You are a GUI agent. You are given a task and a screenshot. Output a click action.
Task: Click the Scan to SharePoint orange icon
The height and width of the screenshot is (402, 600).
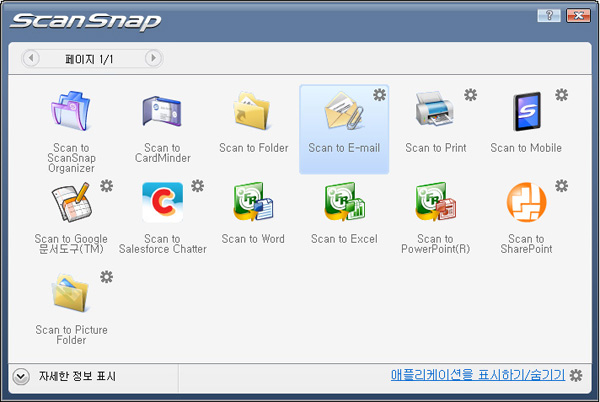click(527, 202)
